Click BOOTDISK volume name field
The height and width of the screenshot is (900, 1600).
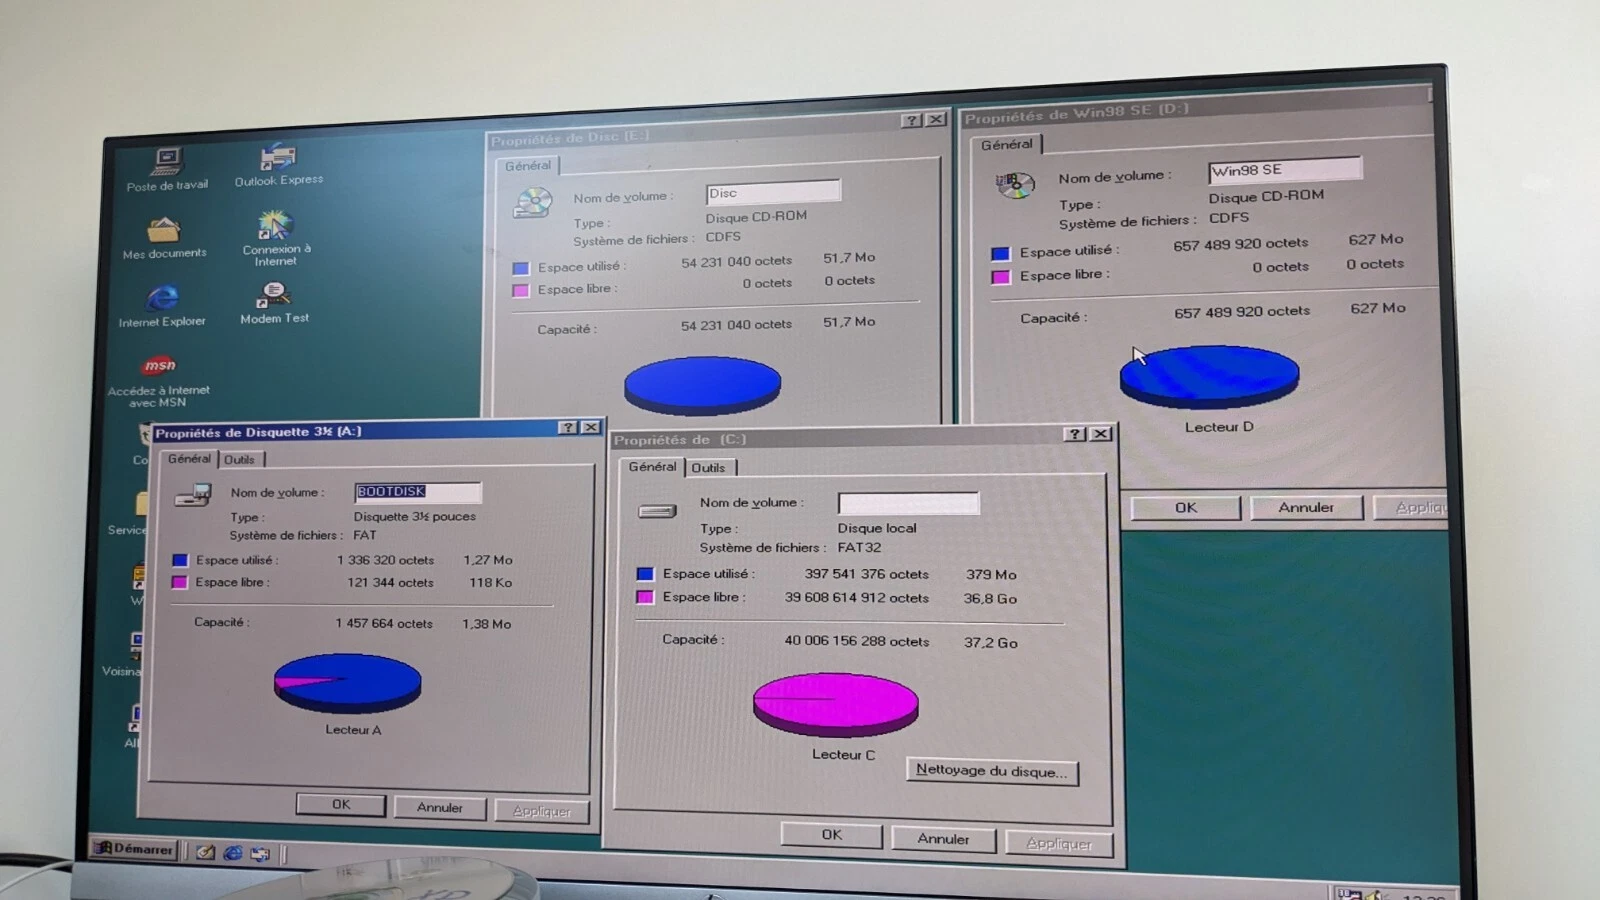click(x=418, y=492)
